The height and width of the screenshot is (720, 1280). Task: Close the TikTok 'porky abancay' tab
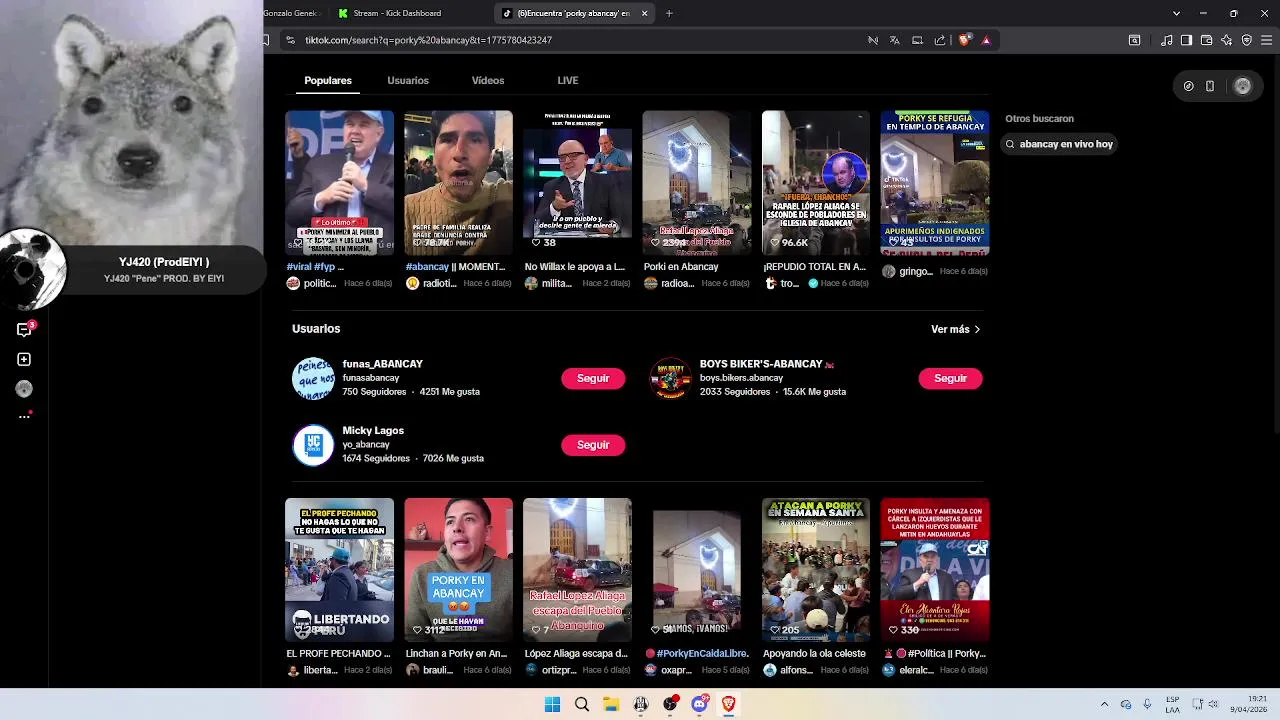645,13
